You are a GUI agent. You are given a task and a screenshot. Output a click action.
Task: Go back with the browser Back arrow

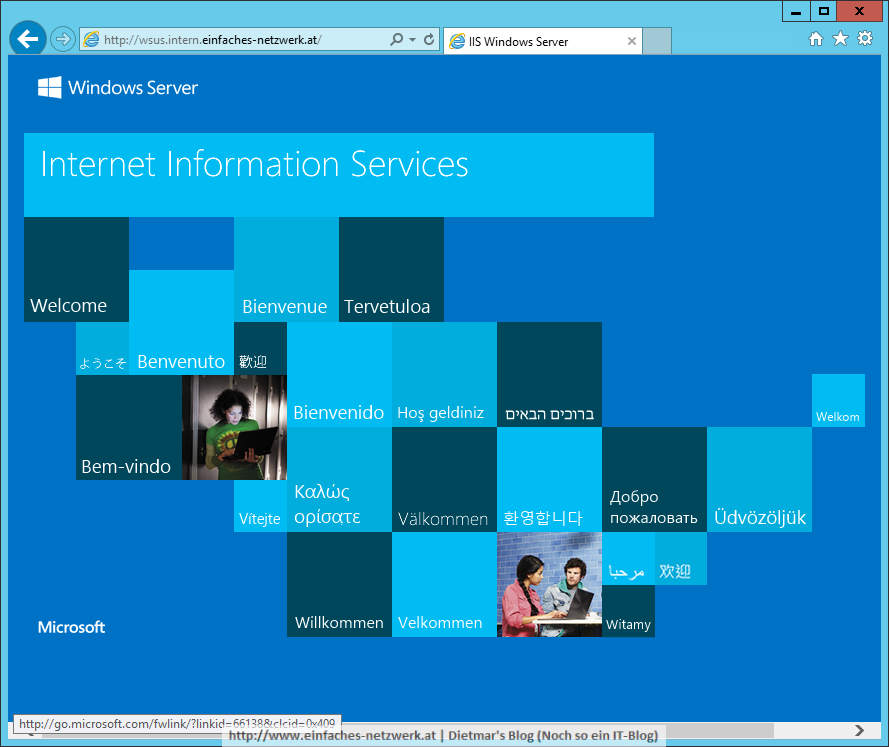pos(27,39)
